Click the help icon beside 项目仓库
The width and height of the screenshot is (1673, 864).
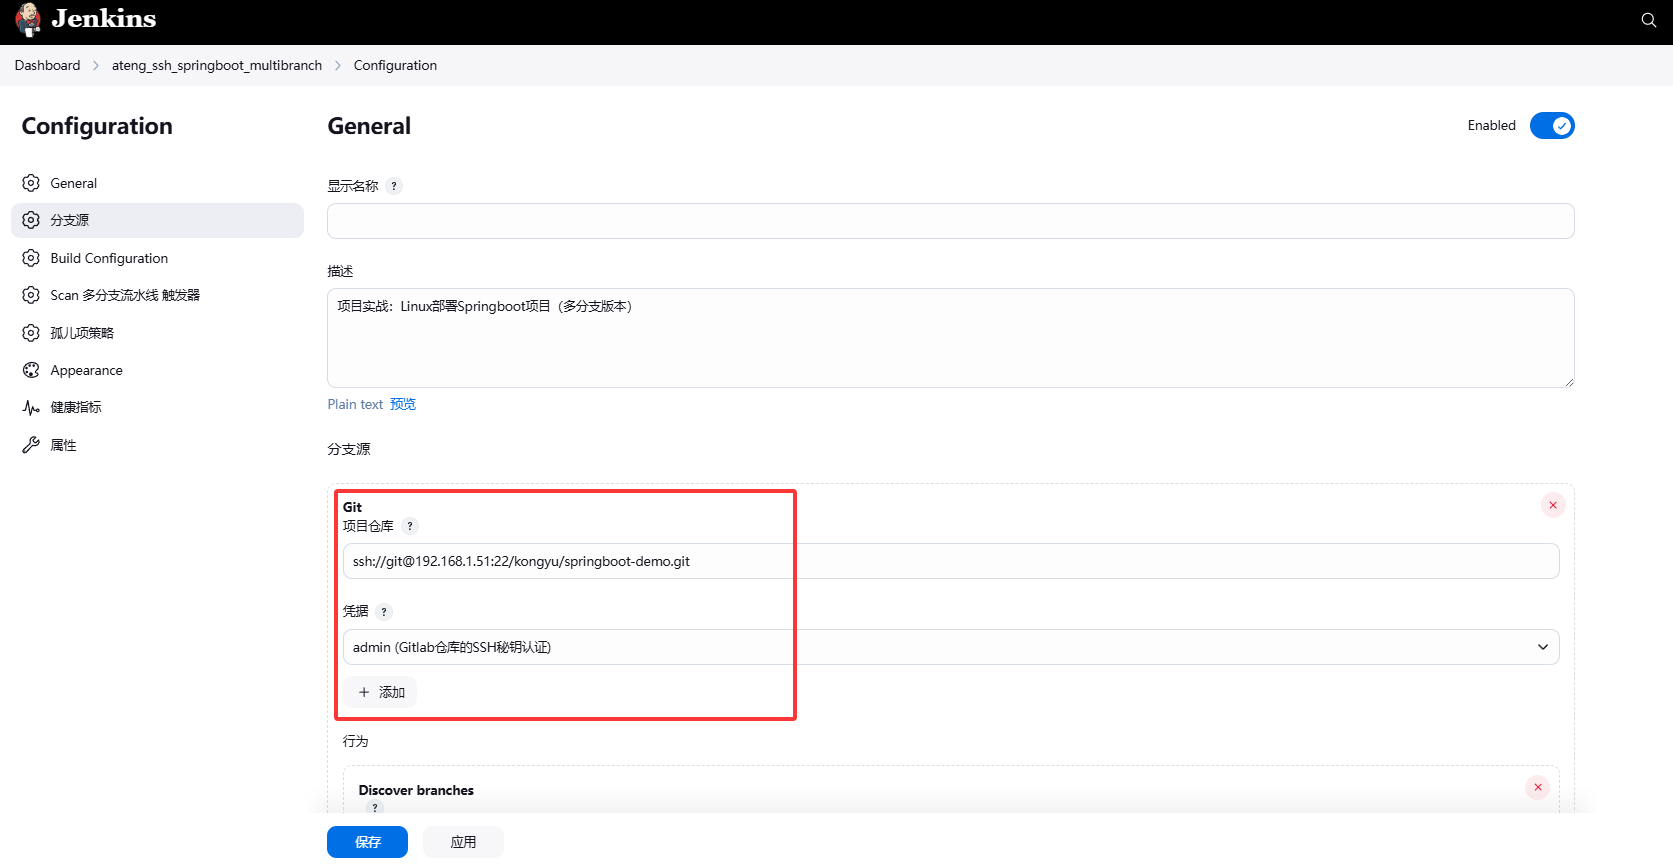coord(409,526)
